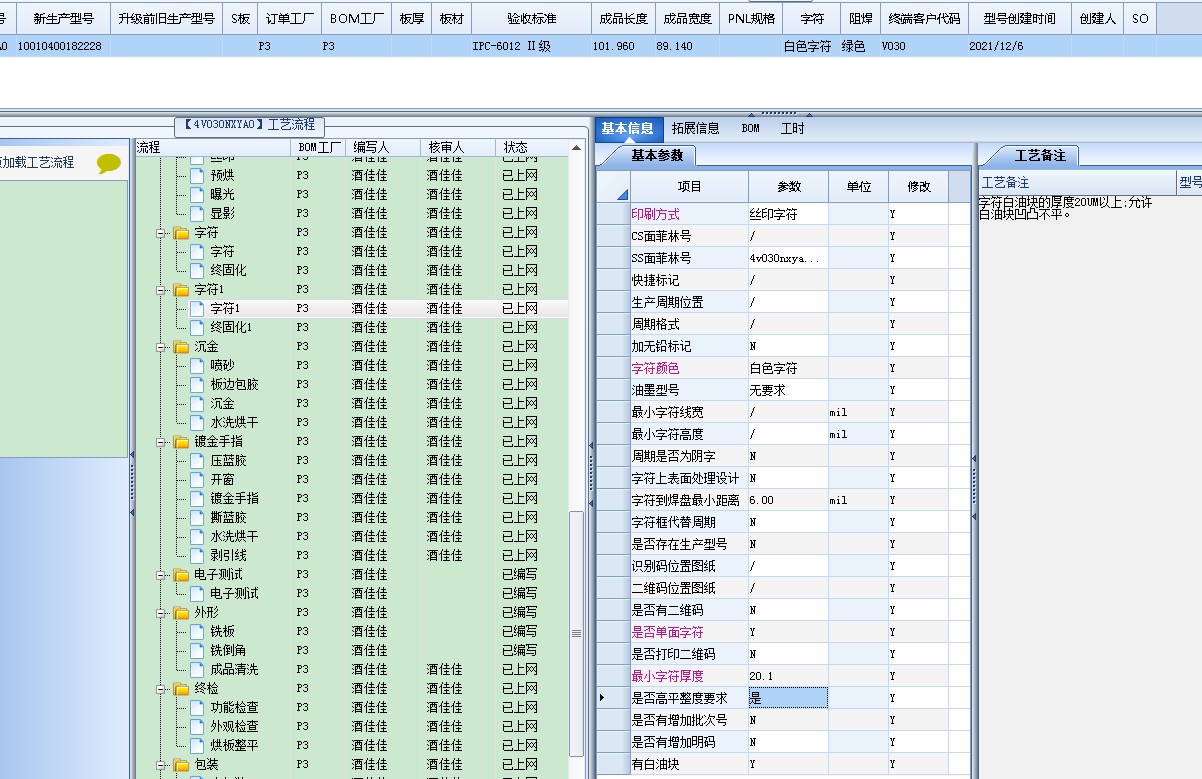Collapse the 字符1 tree group
This screenshot has width=1202, height=779.
pyautogui.click(x=160, y=290)
